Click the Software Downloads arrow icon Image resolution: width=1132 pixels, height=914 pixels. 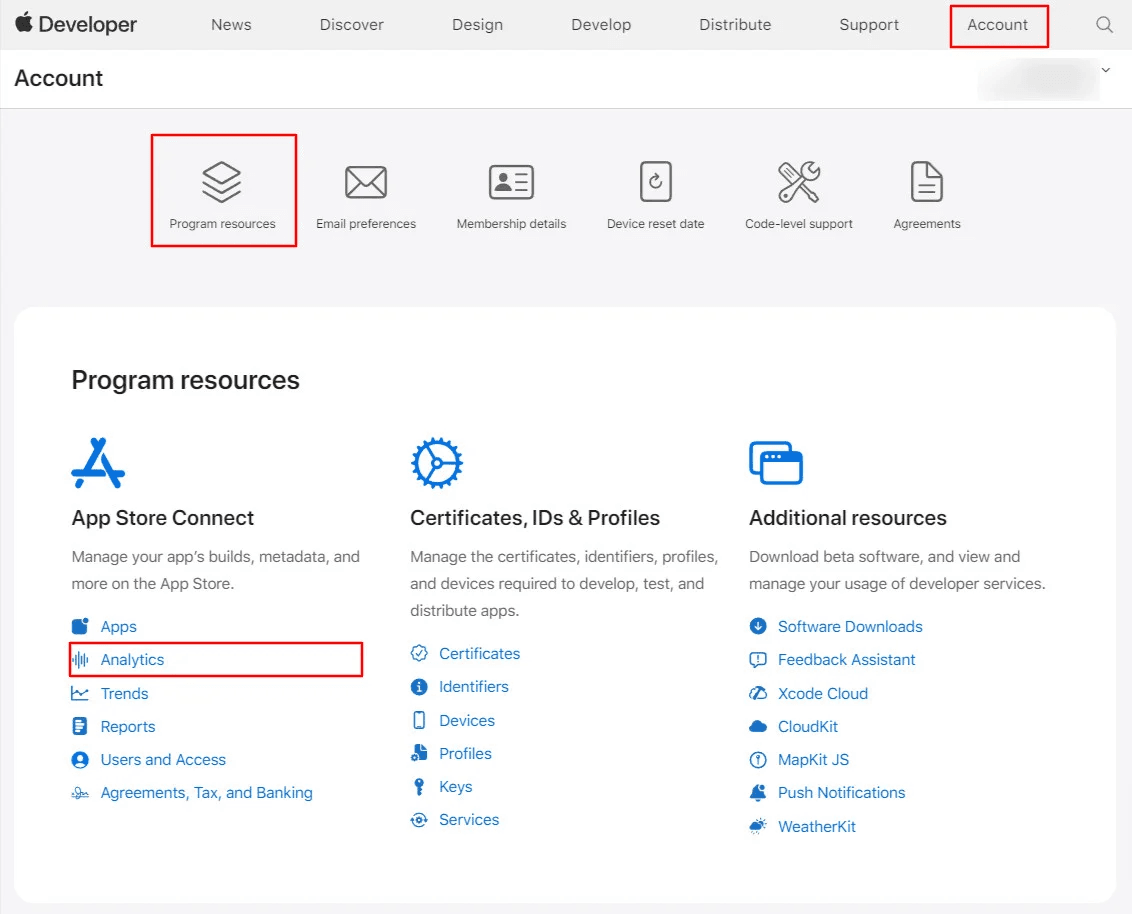758,626
